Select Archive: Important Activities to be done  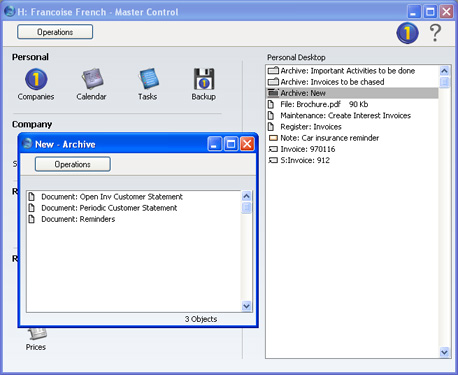pos(352,71)
